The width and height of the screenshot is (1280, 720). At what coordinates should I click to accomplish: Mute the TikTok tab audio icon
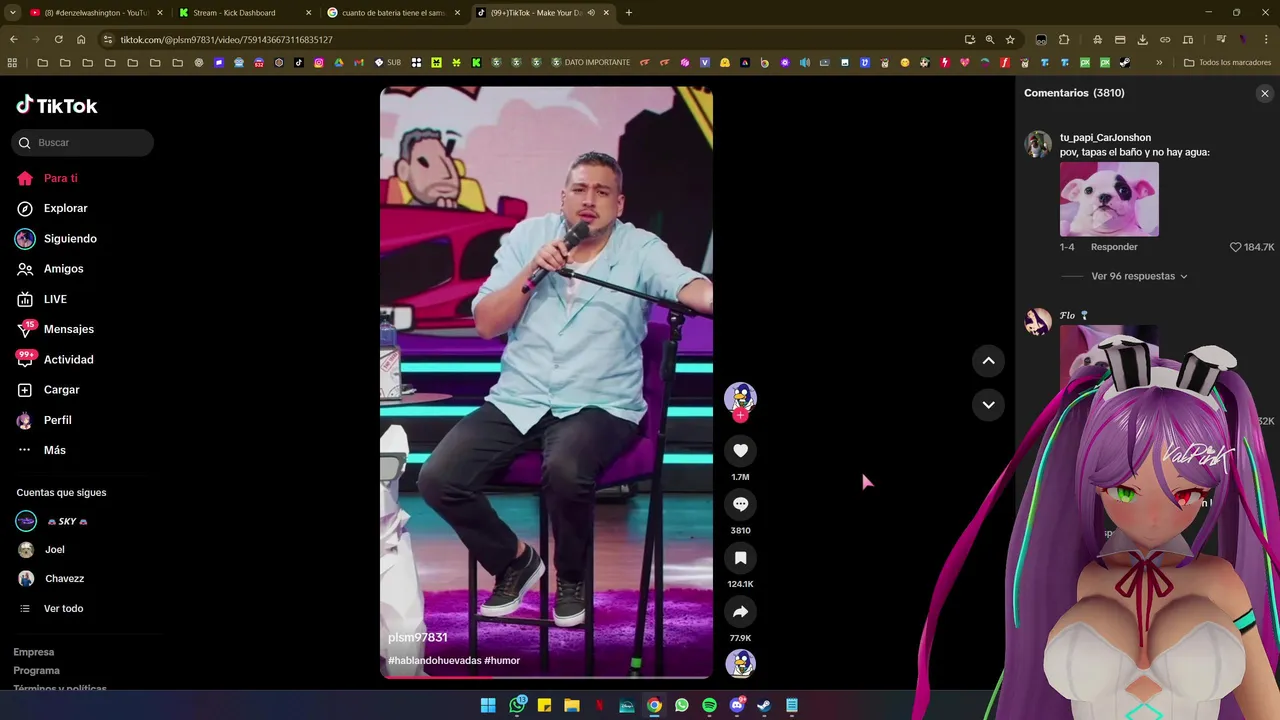(591, 13)
